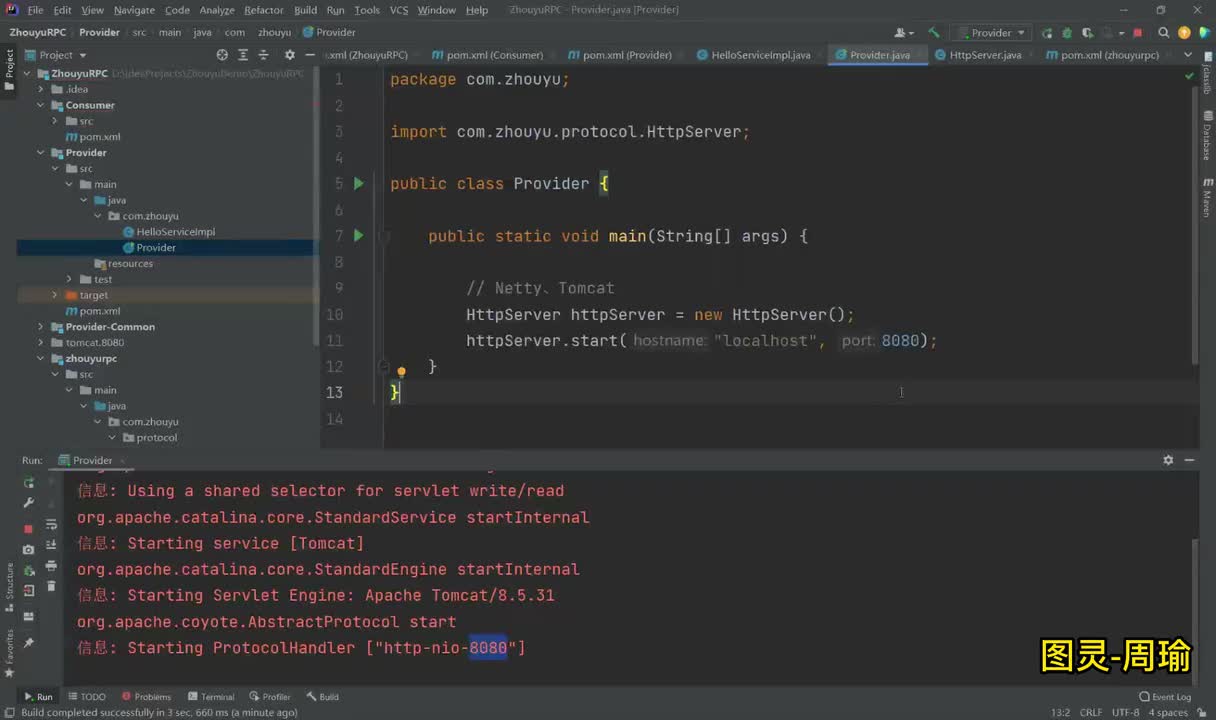The width and height of the screenshot is (1216, 720).
Task: Click the zhouyu breadcrumb in navigation bar
Action: click(x=274, y=32)
